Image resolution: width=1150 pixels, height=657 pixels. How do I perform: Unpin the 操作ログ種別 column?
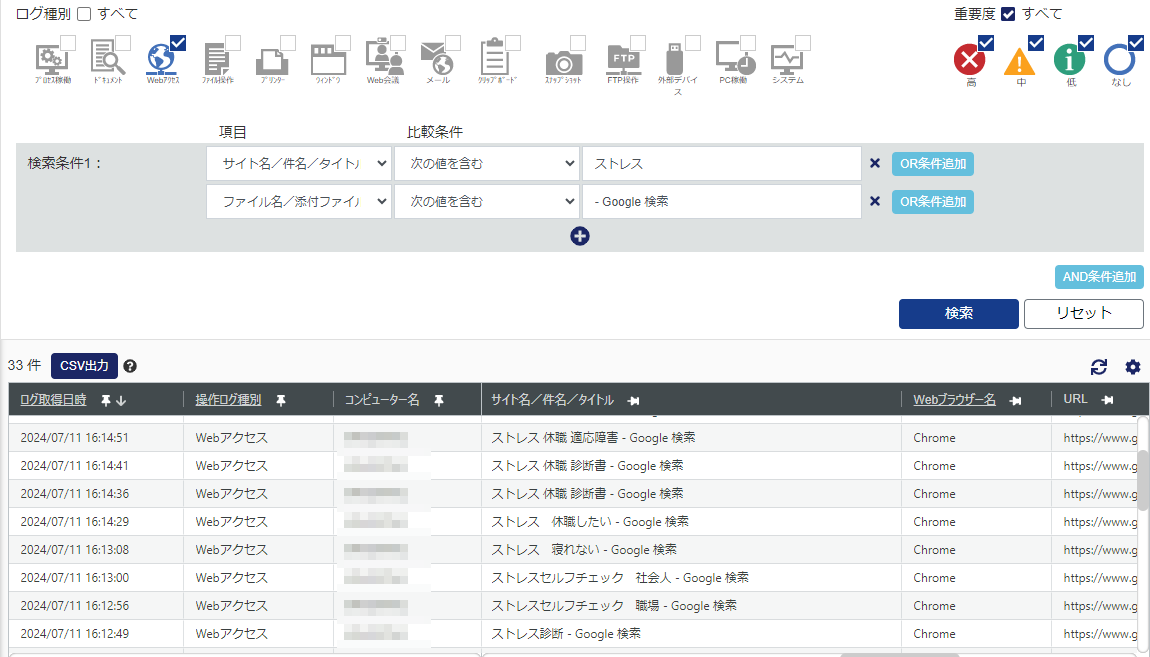(281, 400)
